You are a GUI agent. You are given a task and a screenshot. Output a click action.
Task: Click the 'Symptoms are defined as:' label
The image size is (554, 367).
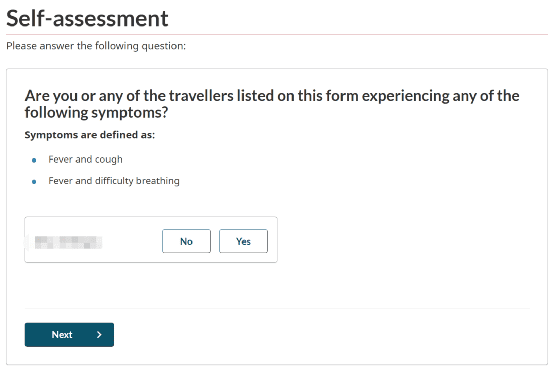coord(90,135)
